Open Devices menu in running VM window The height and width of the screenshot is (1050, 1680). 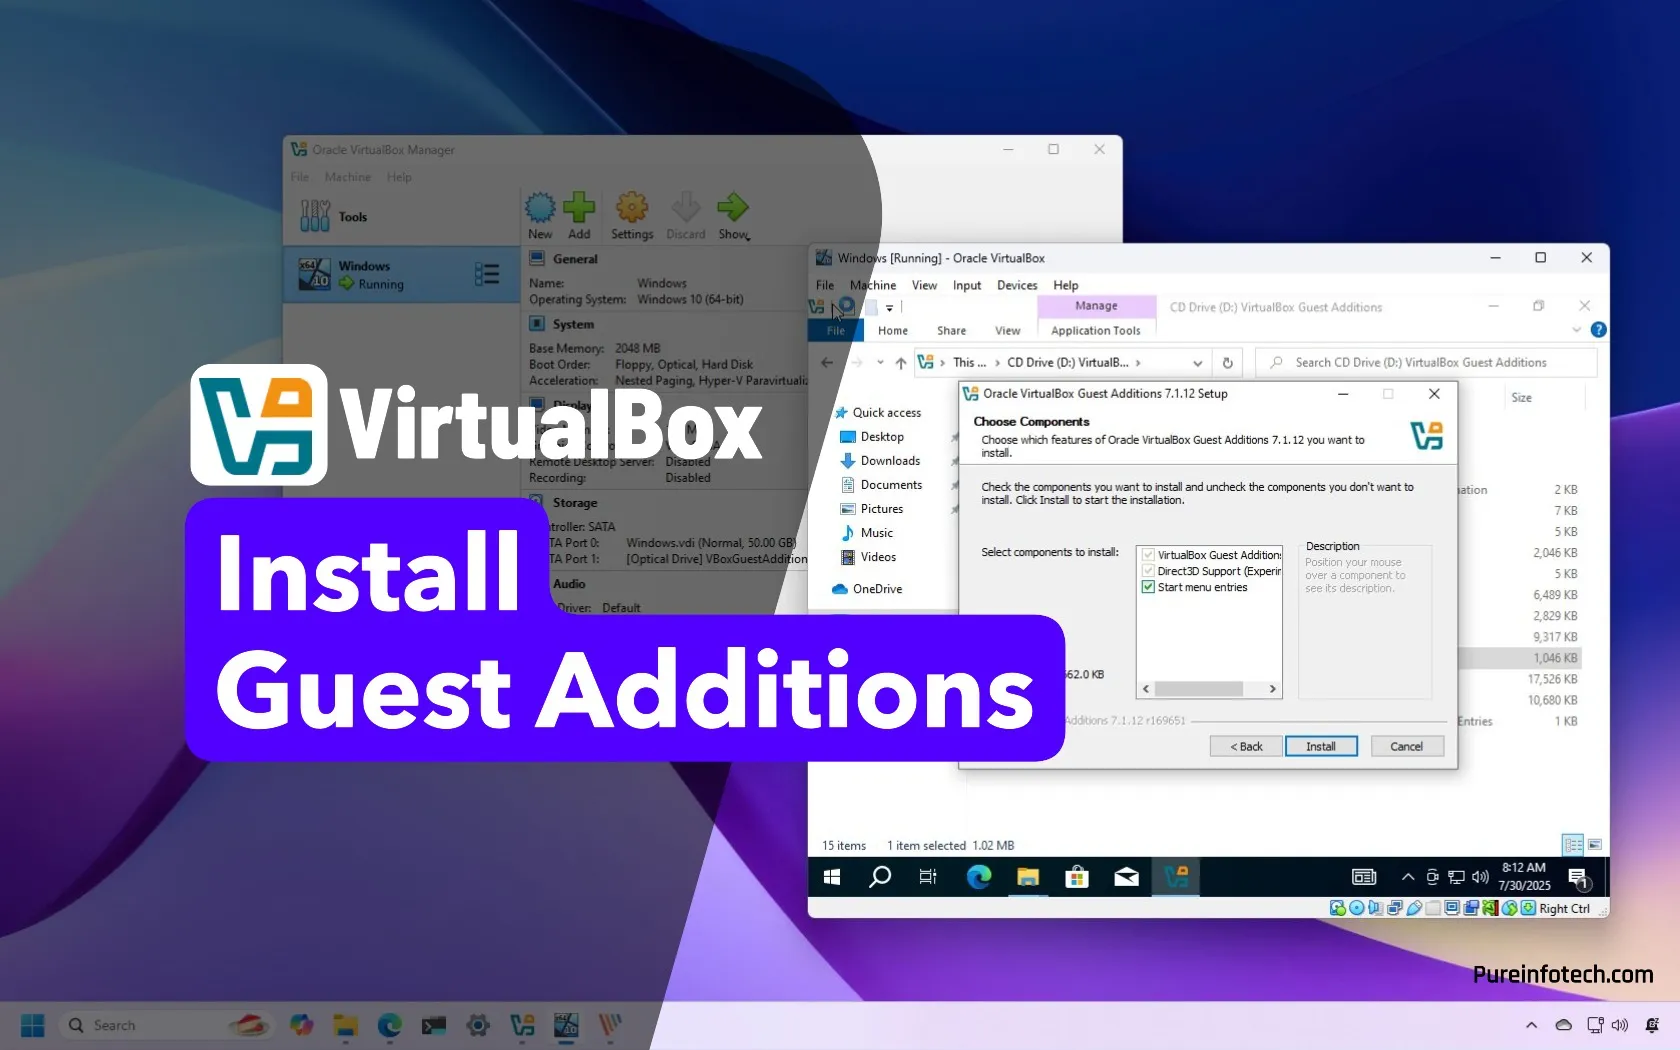[x=1017, y=285]
